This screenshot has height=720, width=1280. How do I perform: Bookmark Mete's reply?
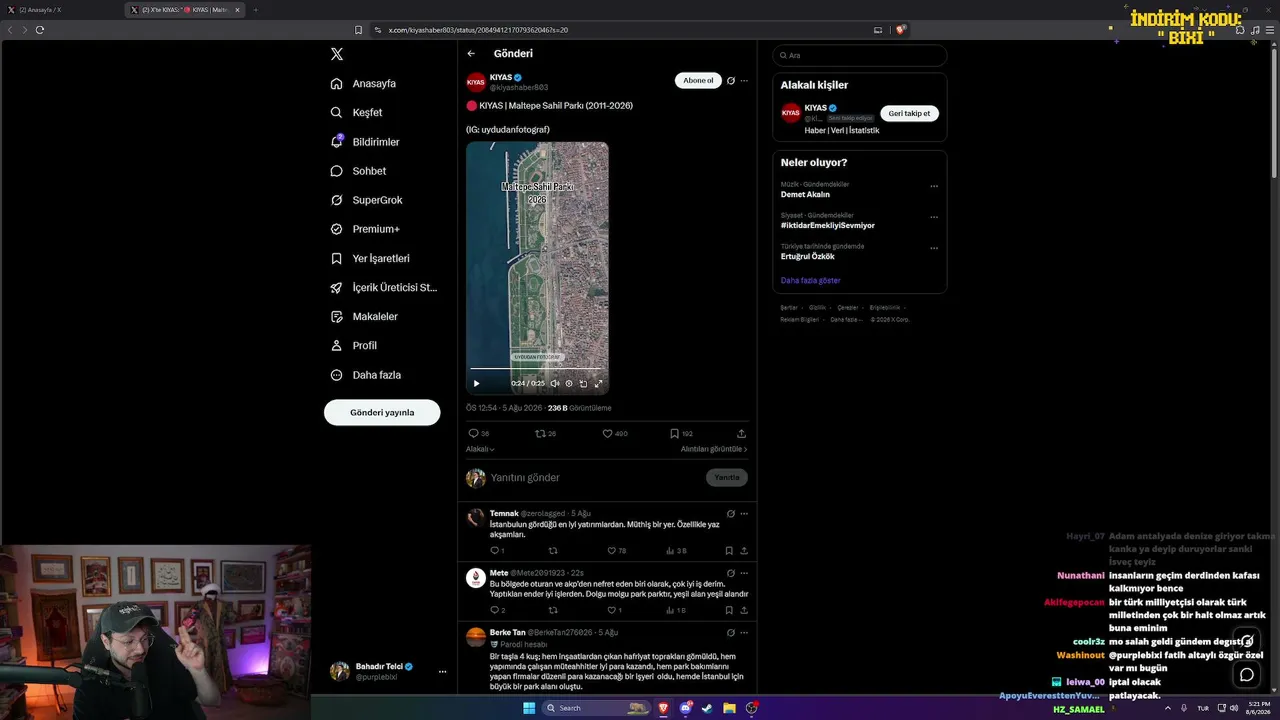(x=729, y=610)
